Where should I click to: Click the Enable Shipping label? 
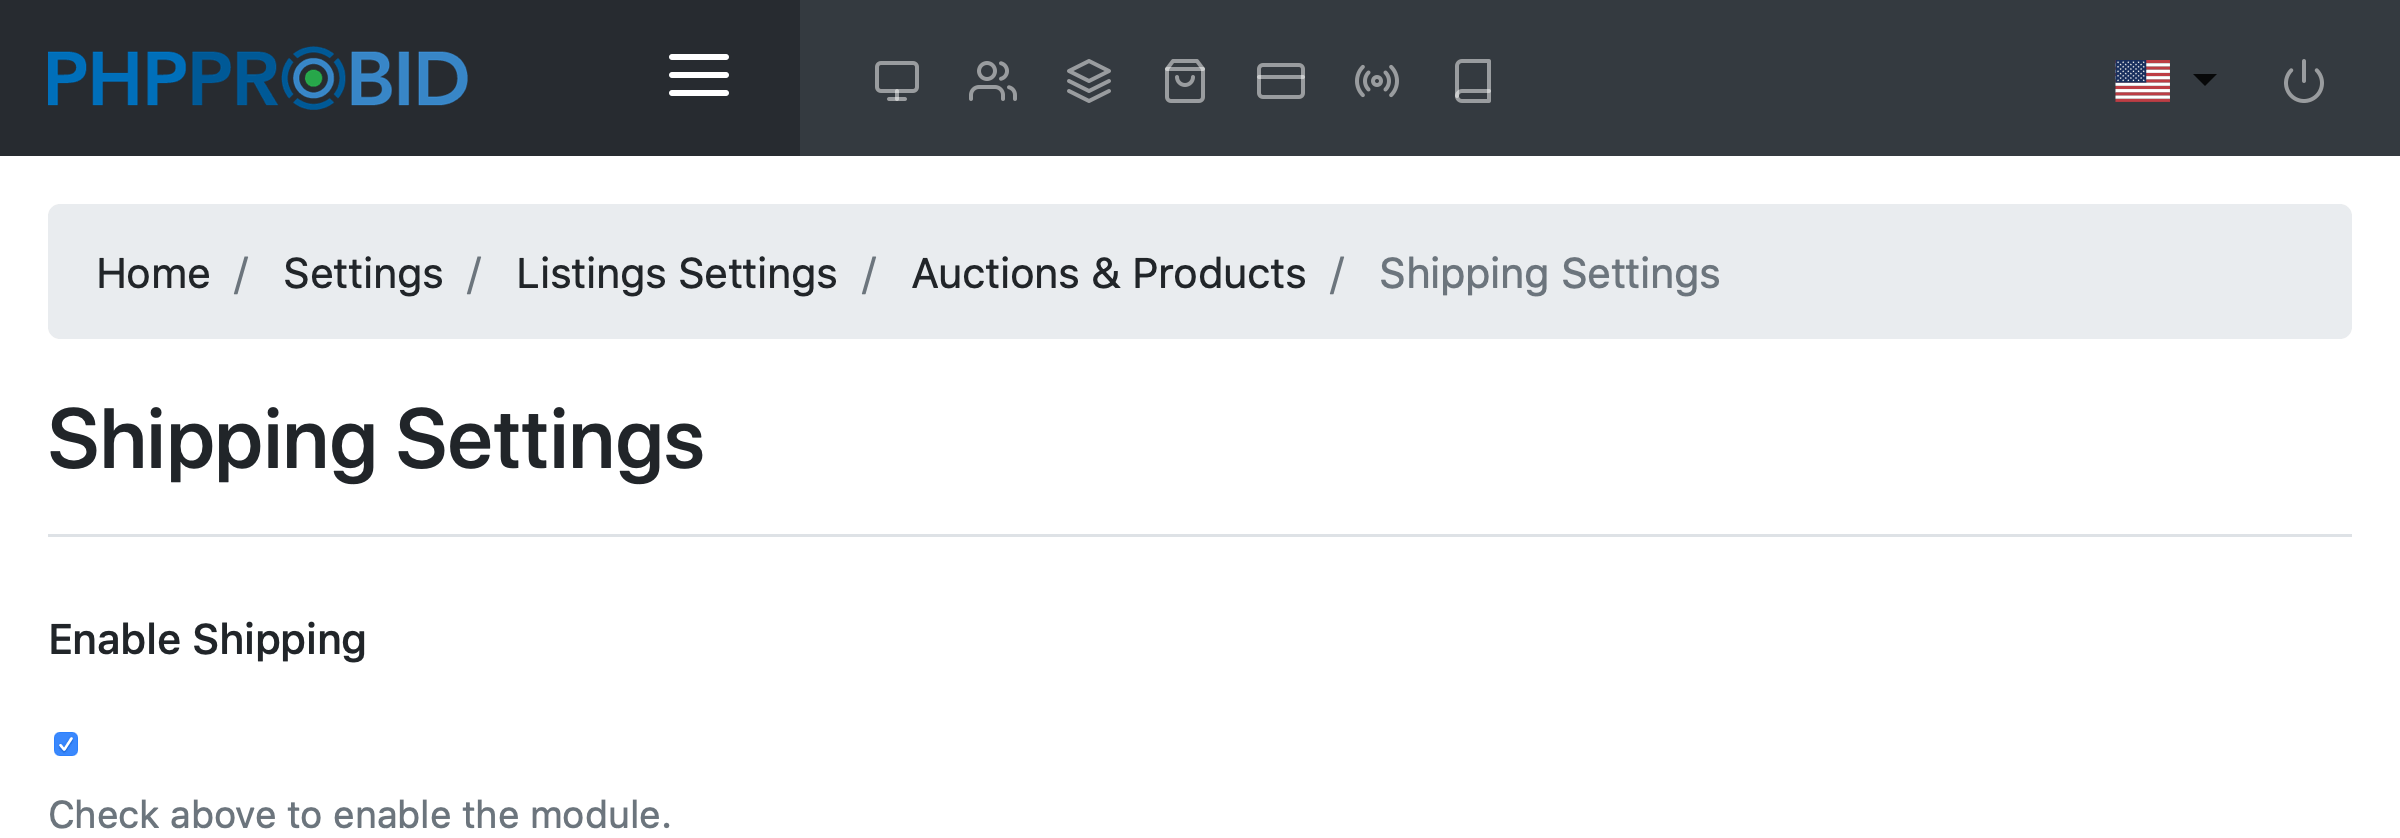pyautogui.click(x=207, y=640)
